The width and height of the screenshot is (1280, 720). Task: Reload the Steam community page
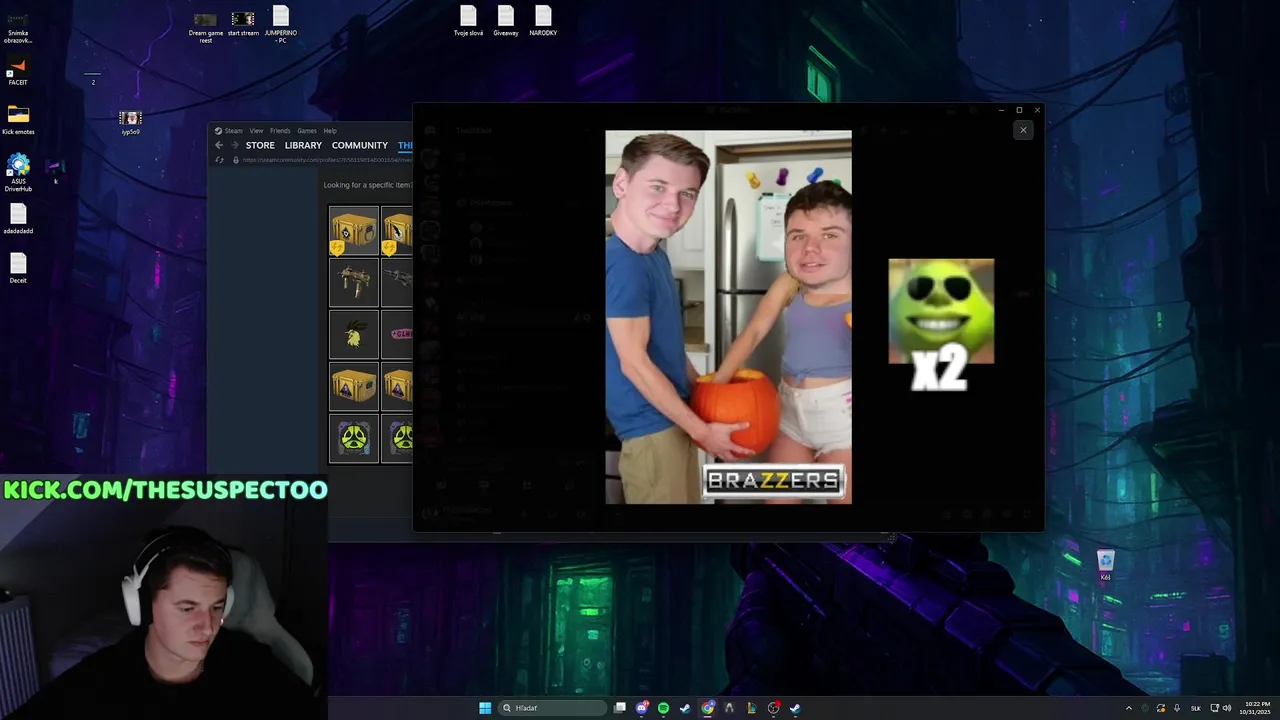pos(220,160)
